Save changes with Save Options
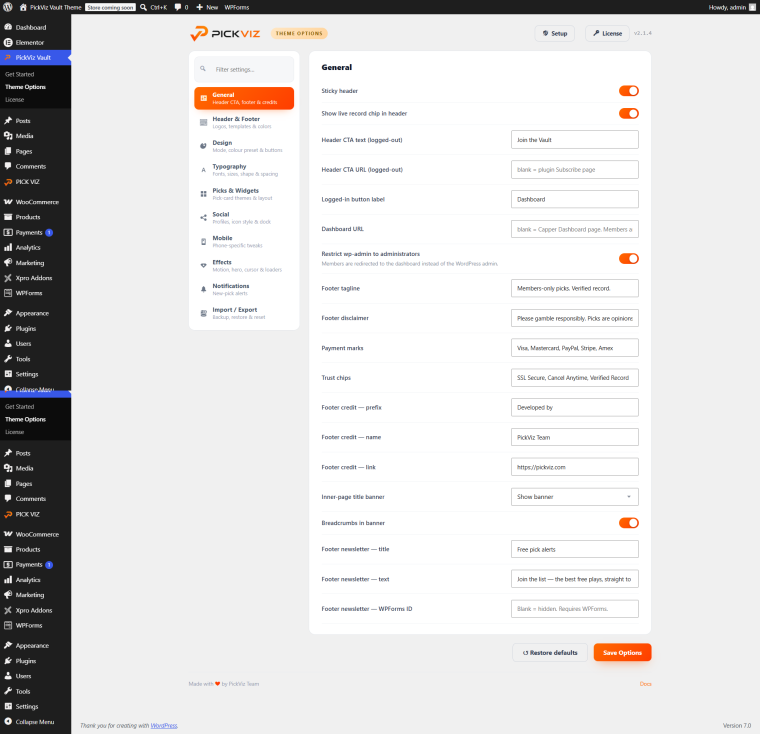 tap(622, 653)
